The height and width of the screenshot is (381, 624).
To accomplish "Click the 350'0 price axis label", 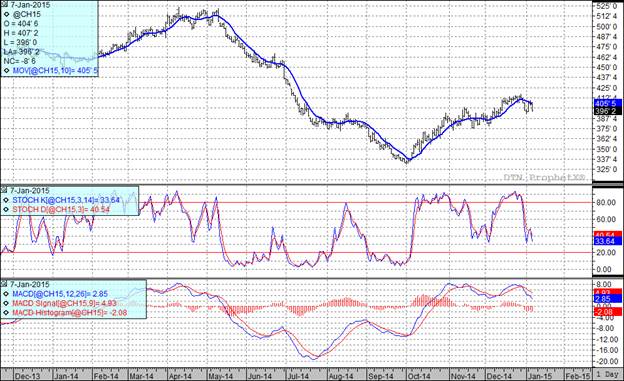I will click(606, 149).
